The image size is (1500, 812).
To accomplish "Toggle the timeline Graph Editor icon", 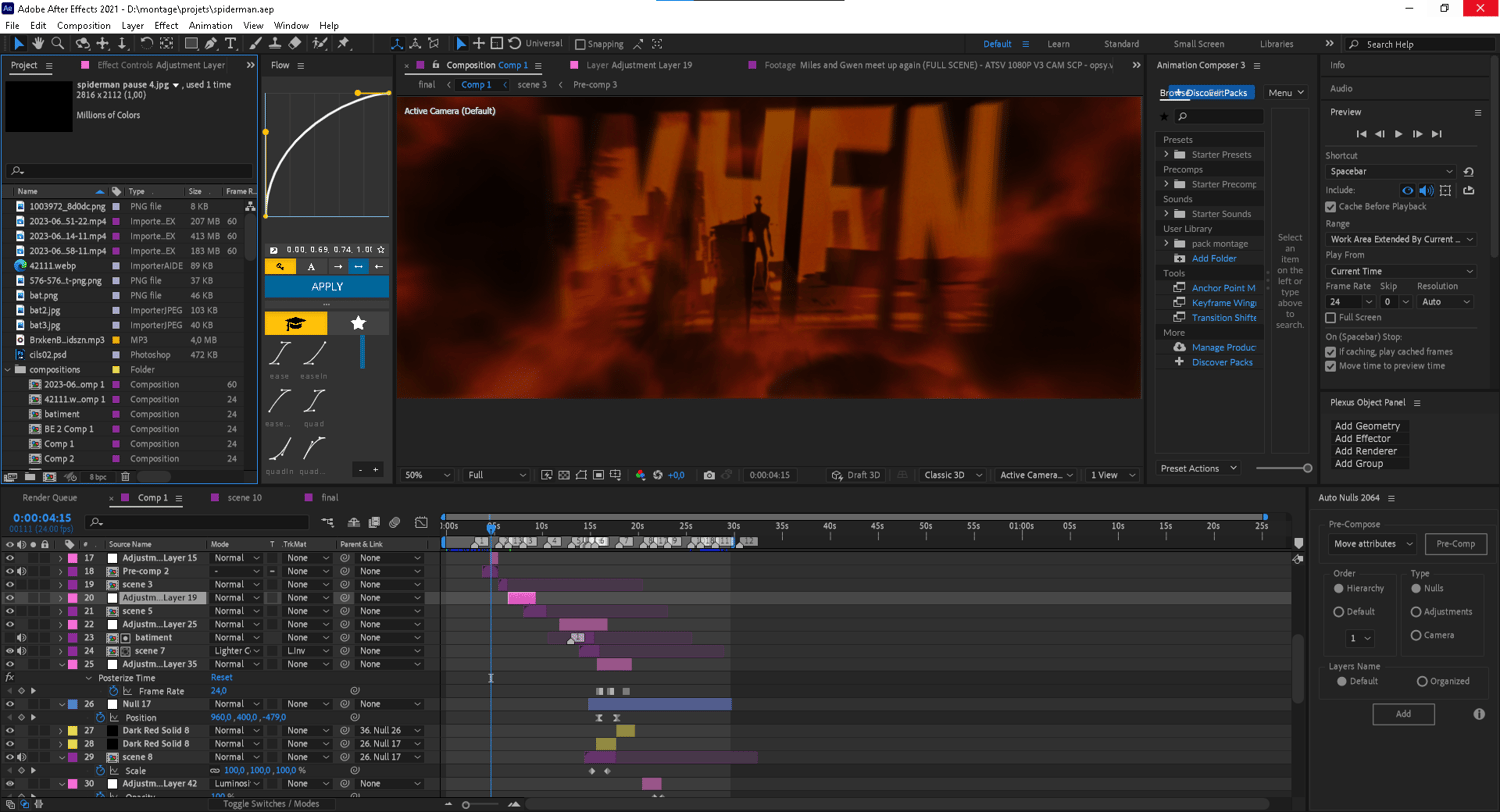I will click(x=421, y=521).
